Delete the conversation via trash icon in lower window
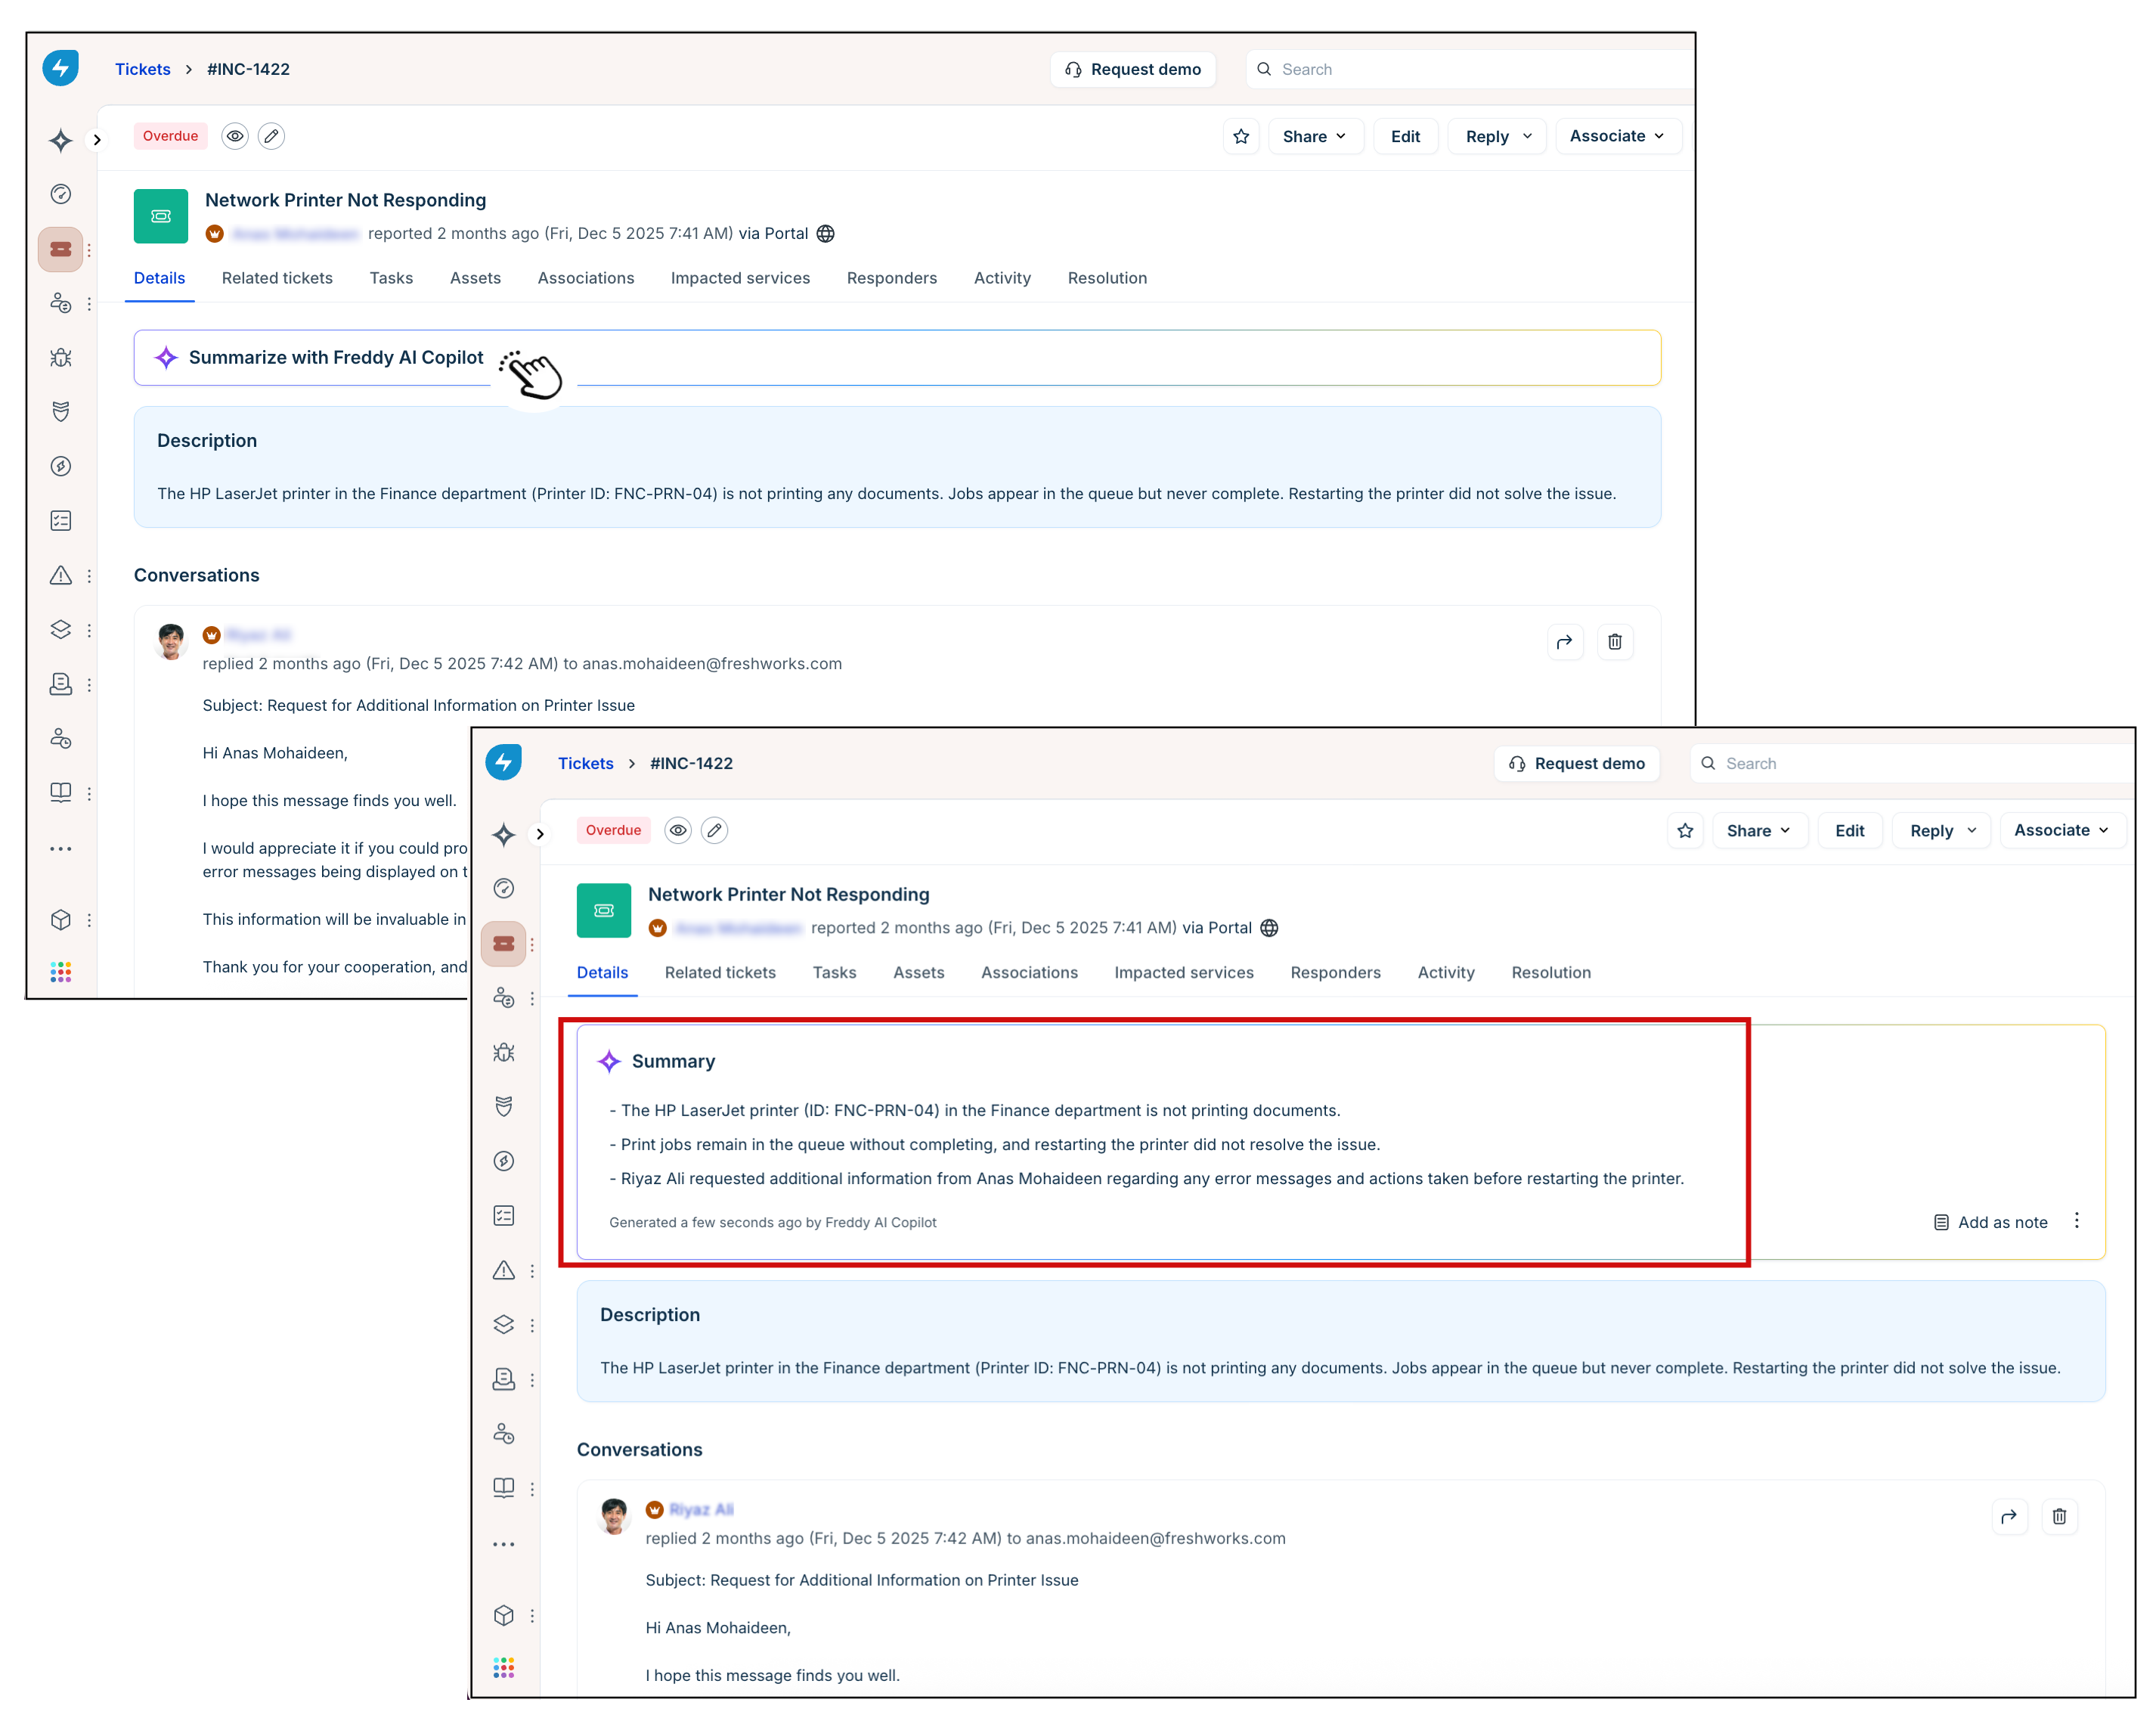2156x1718 pixels. click(2059, 1516)
